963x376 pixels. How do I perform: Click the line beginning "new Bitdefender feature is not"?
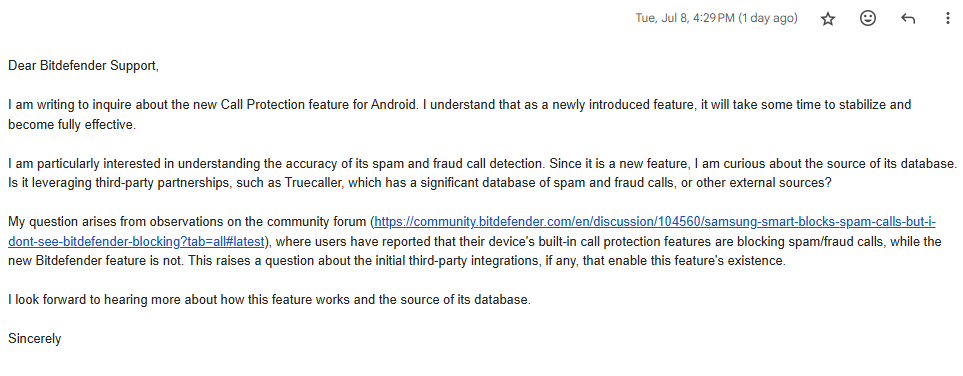(x=397, y=261)
